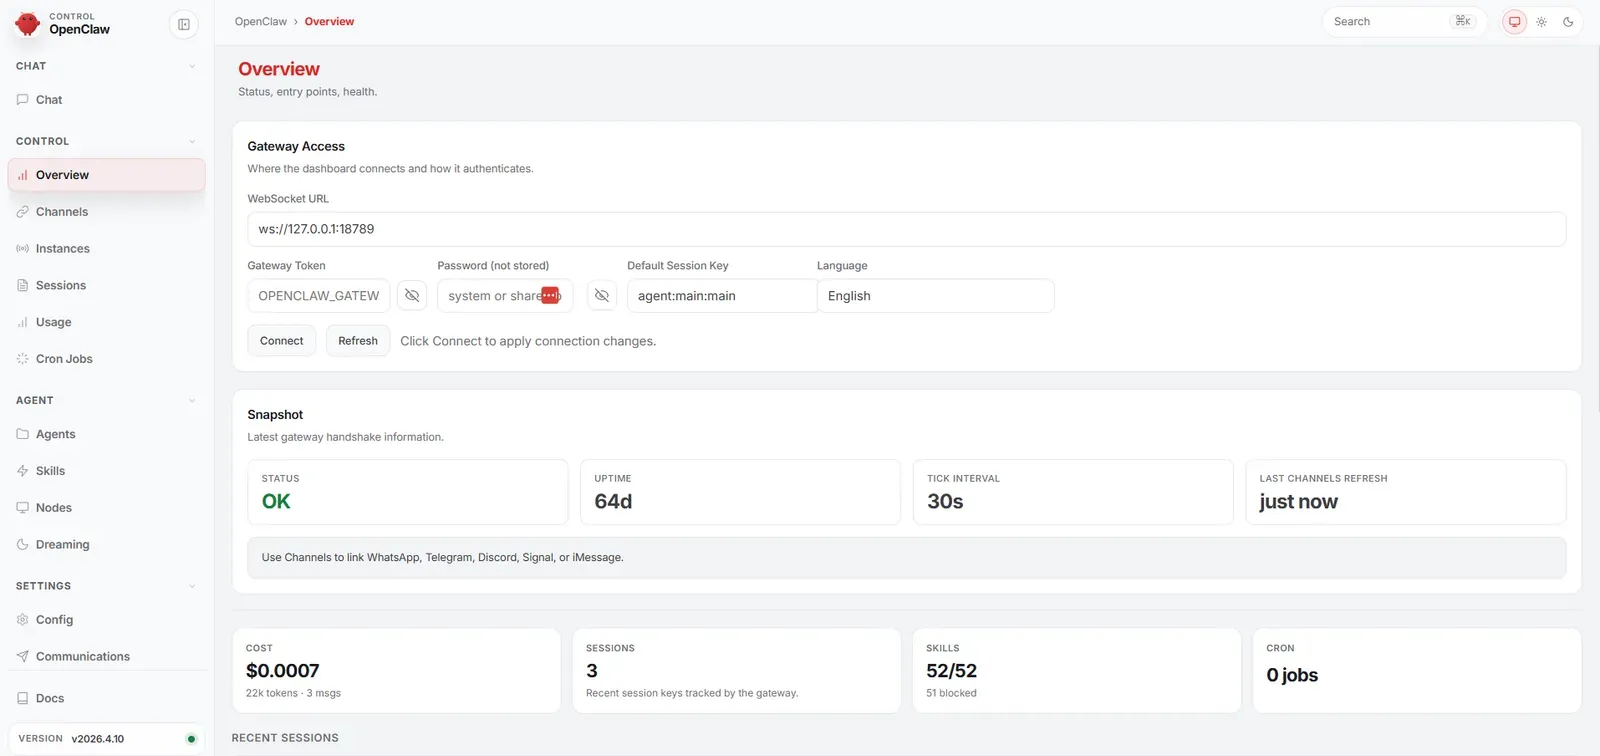Switch to light theme sun icon

click(x=1542, y=22)
